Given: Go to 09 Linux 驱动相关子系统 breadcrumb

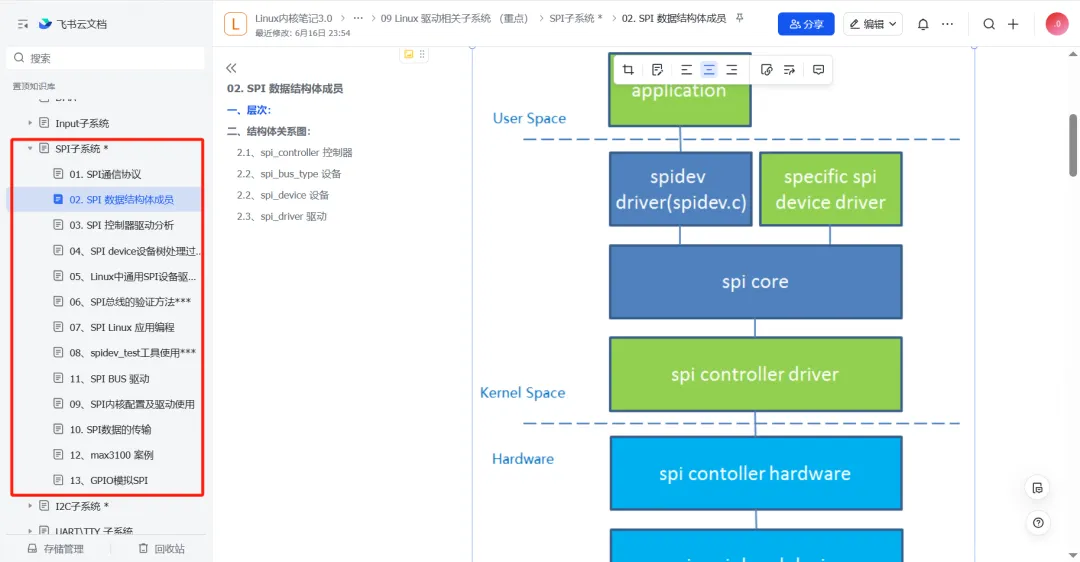Looking at the screenshot, I should click(455, 19).
